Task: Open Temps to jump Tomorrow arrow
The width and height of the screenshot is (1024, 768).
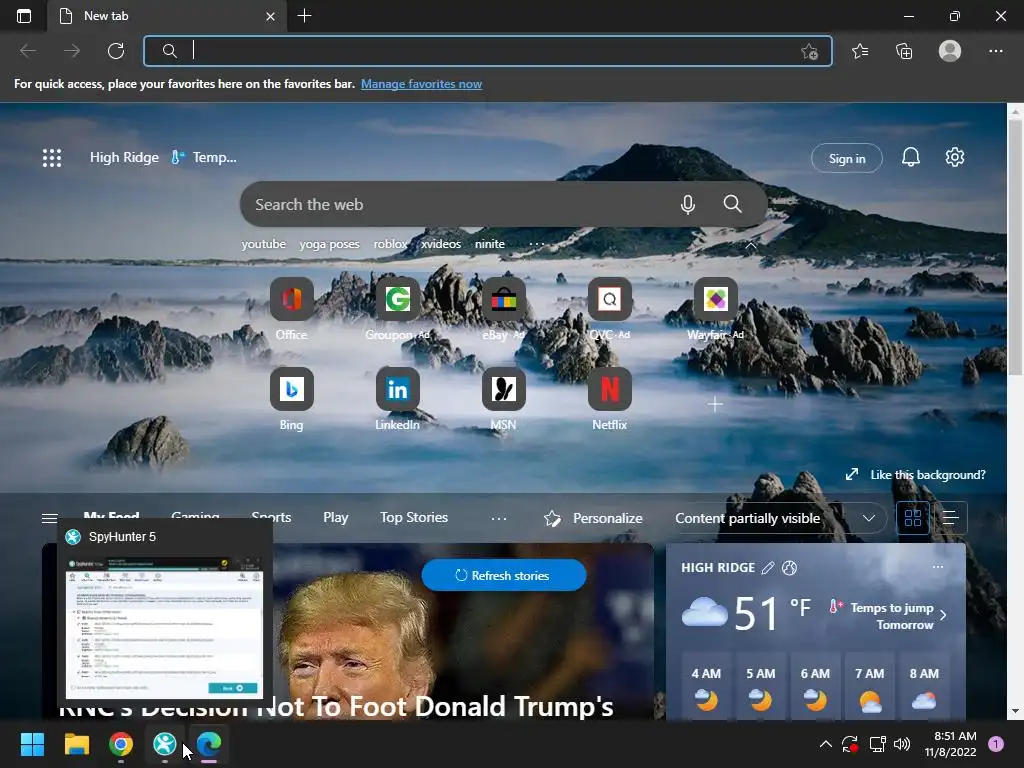Action: (x=943, y=615)
